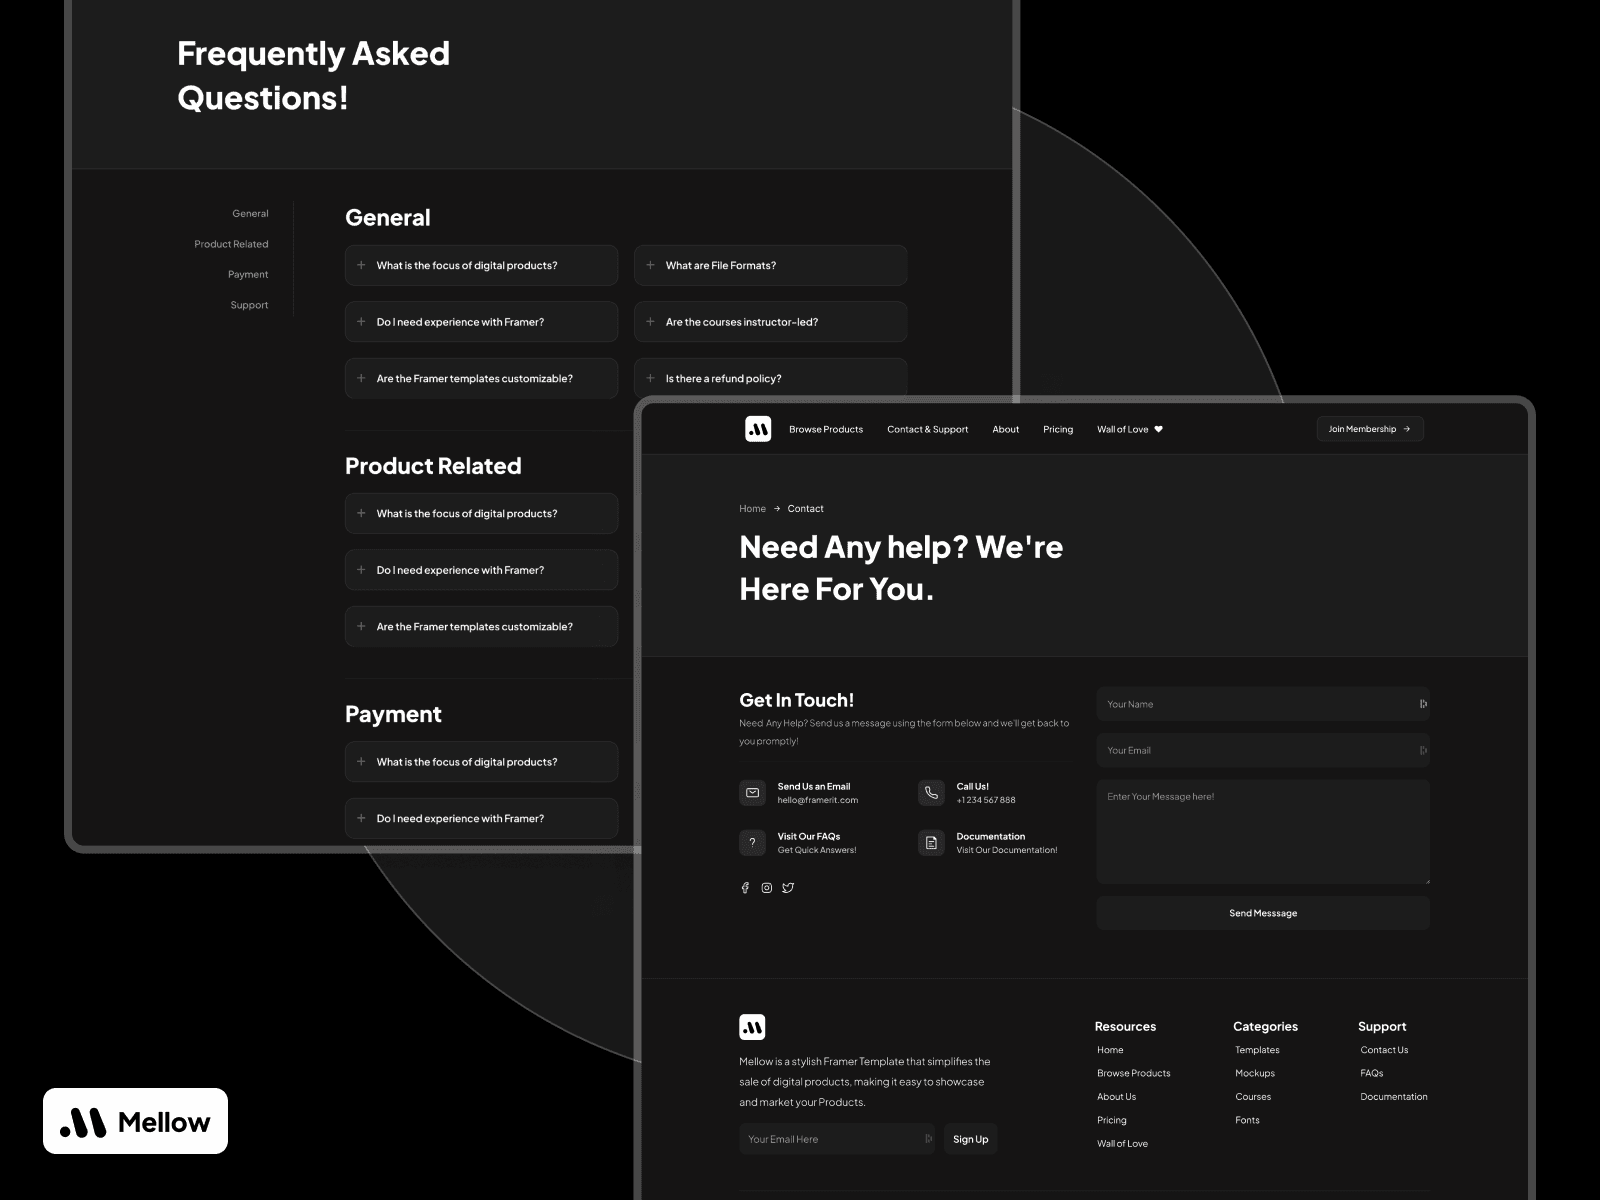Click the Documentation file icon
The image size is (1600, 1200).
pos(931,843)
